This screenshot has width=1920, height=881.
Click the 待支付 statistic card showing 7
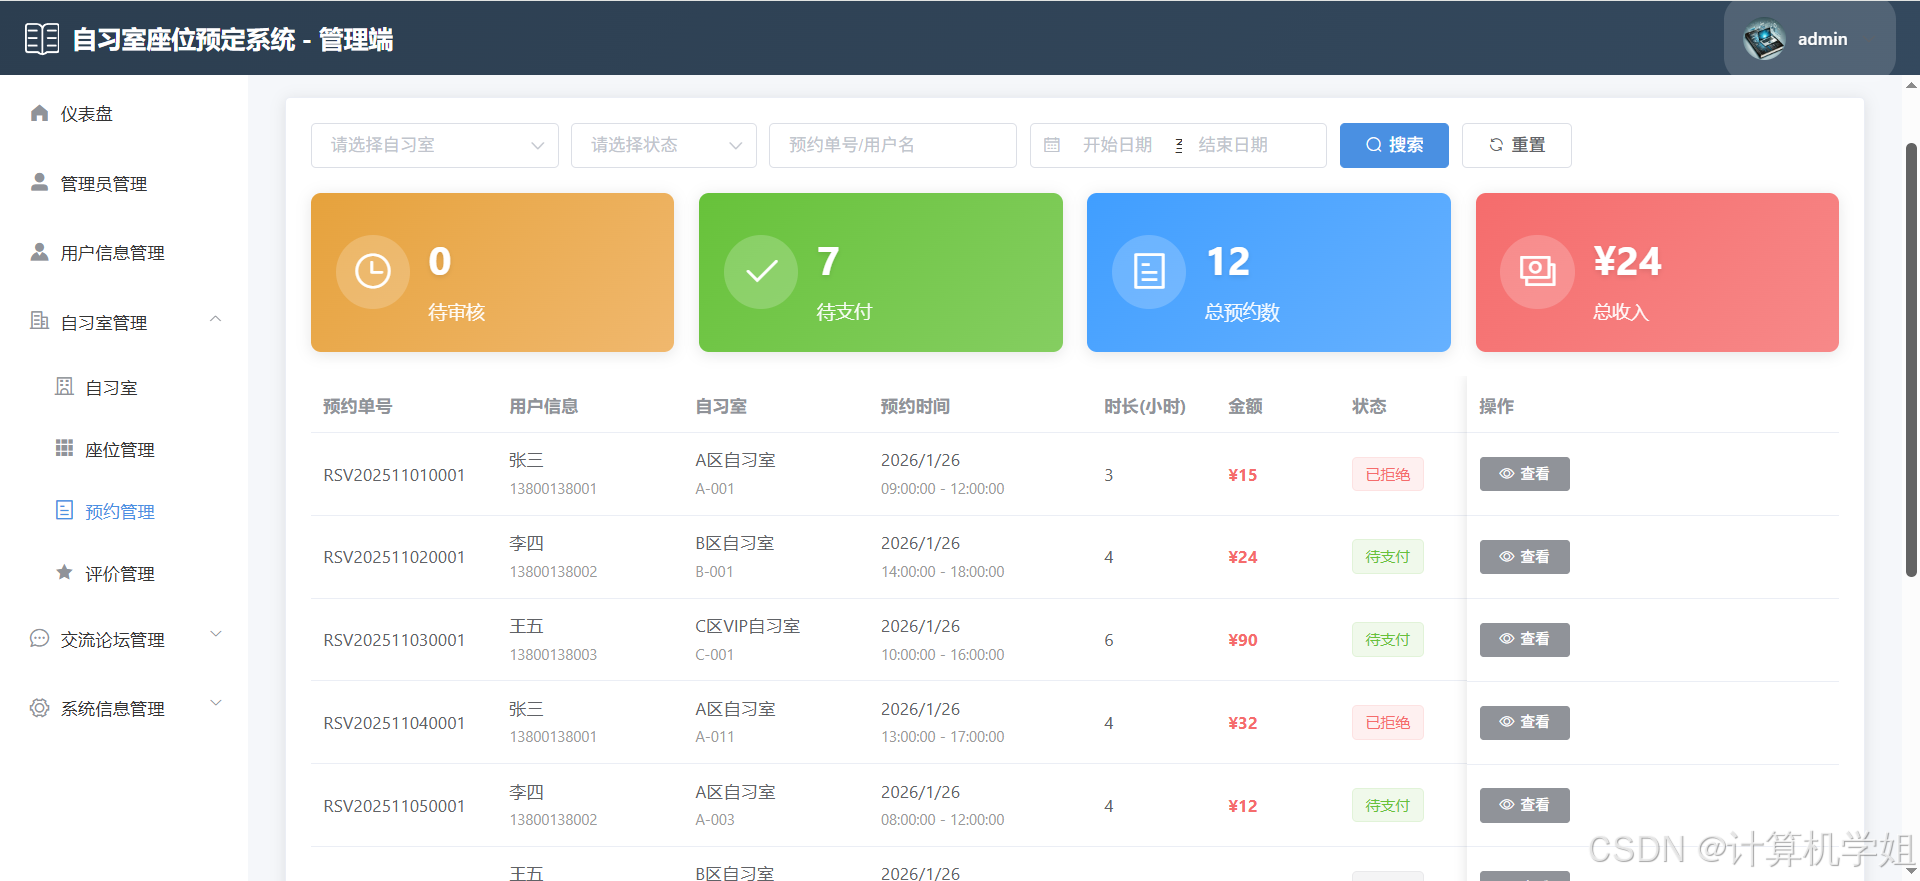point(880,272)
